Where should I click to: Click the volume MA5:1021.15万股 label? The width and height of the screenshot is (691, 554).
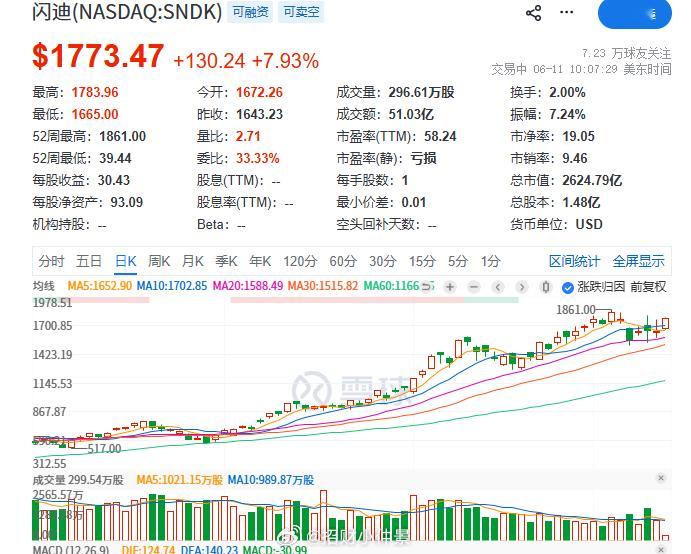180,480
